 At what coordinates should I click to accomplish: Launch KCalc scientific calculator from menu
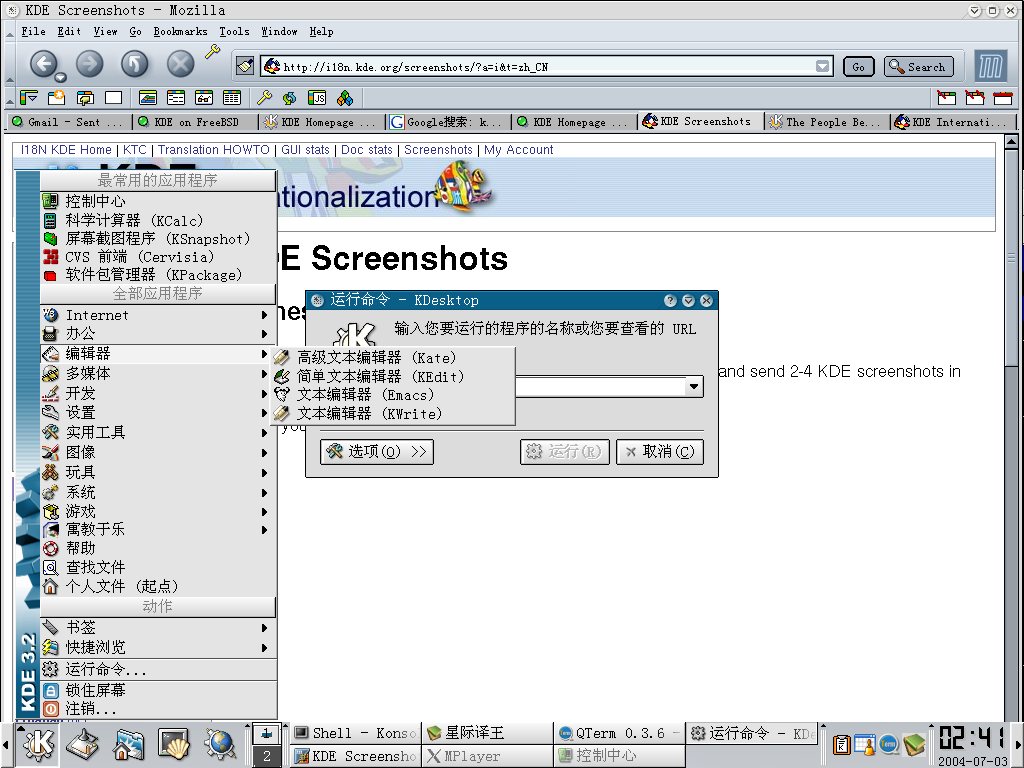pos(158,221)
